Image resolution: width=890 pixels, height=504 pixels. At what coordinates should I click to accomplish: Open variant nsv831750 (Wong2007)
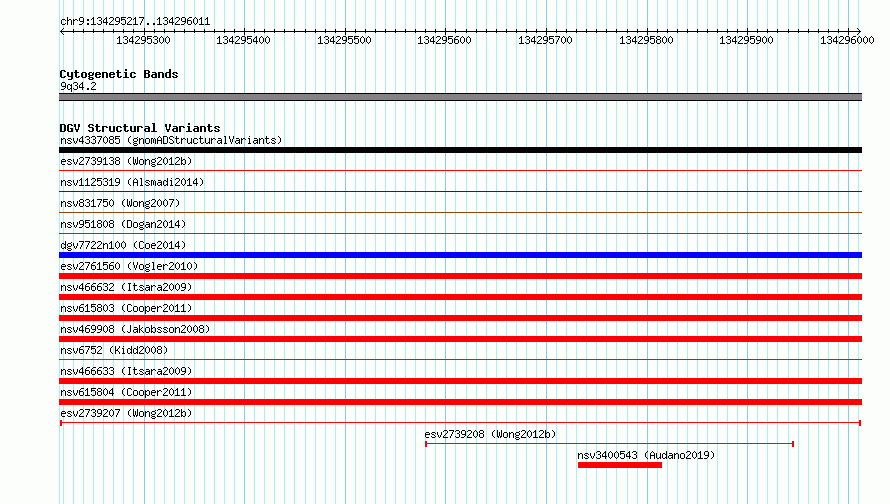120,203
